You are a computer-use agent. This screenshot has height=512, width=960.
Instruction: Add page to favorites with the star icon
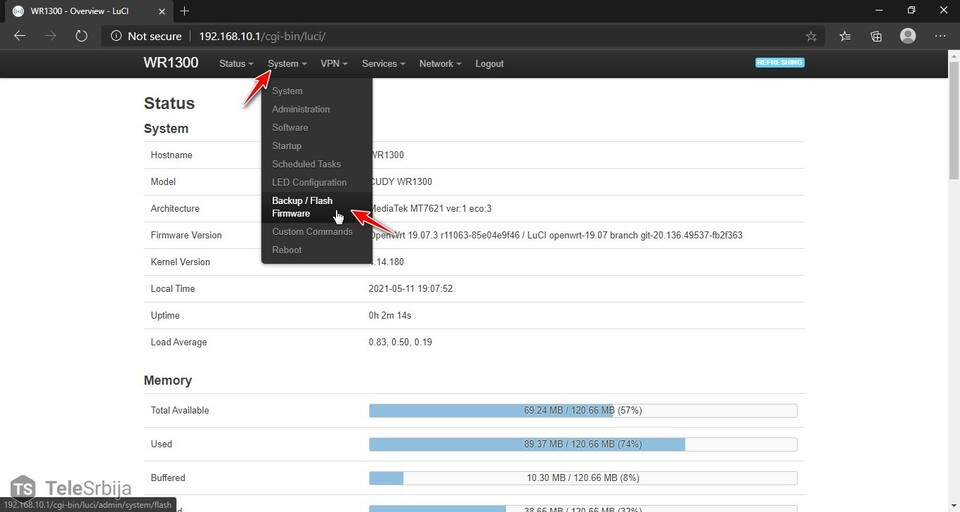point(811,37)
